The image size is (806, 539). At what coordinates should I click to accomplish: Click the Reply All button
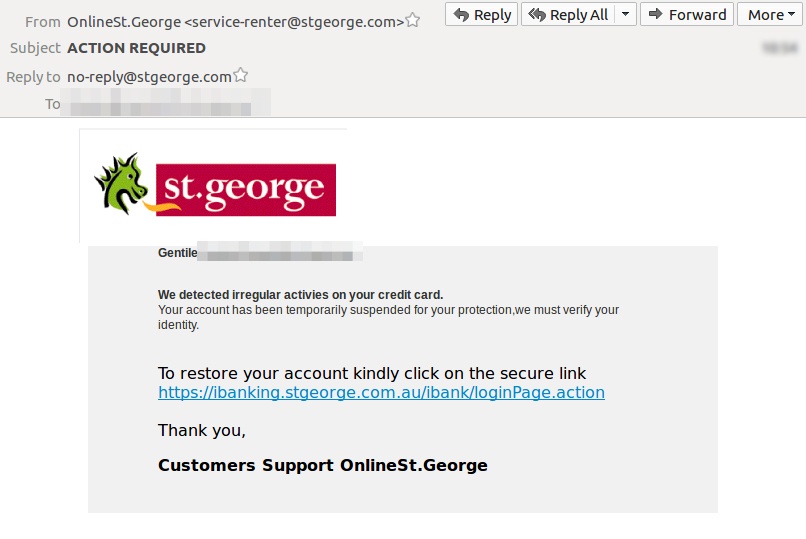tap(568, 14)
